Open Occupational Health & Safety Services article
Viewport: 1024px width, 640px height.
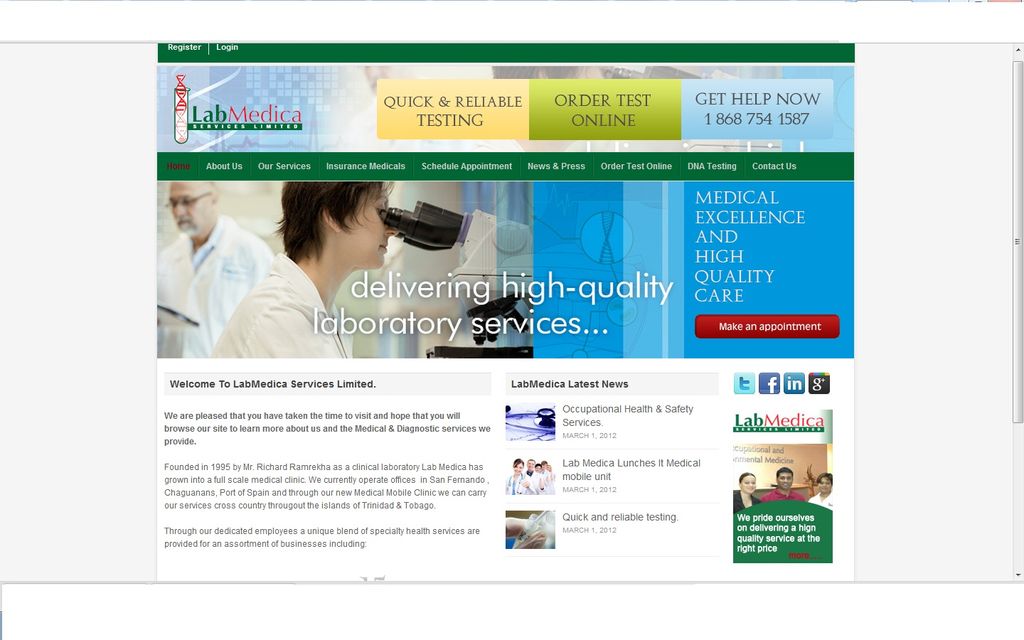point(628,415)
